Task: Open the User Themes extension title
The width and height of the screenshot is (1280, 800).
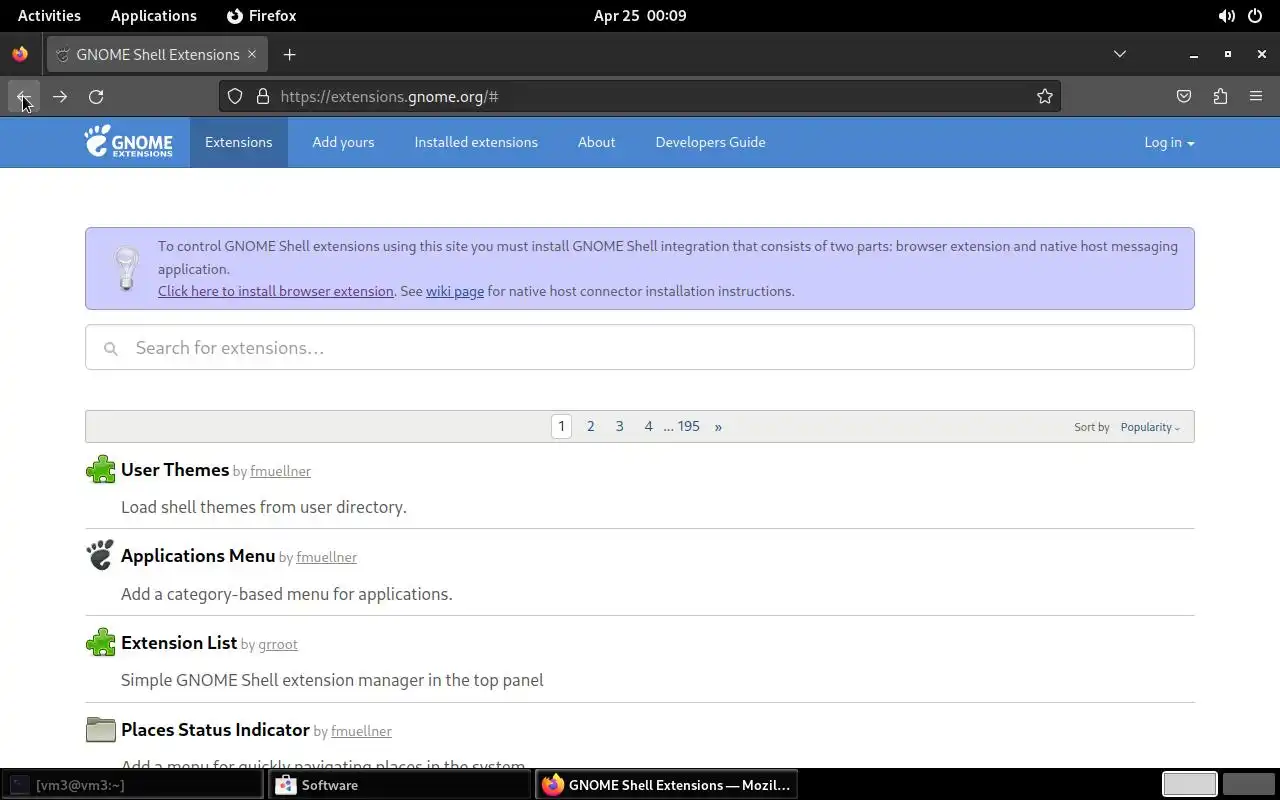Action: [175, 469]
